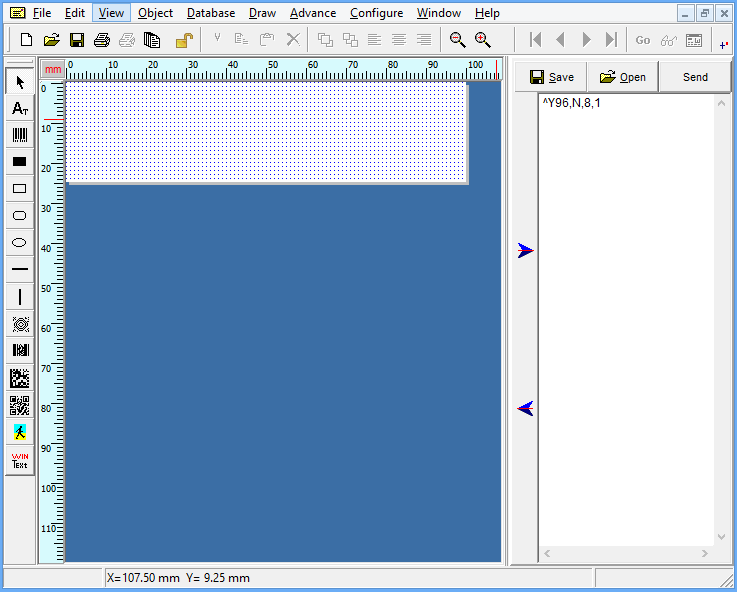Viewport: 737px width, 592px height.
Task: Click the new document icon
Action: [x=26, y=40]
